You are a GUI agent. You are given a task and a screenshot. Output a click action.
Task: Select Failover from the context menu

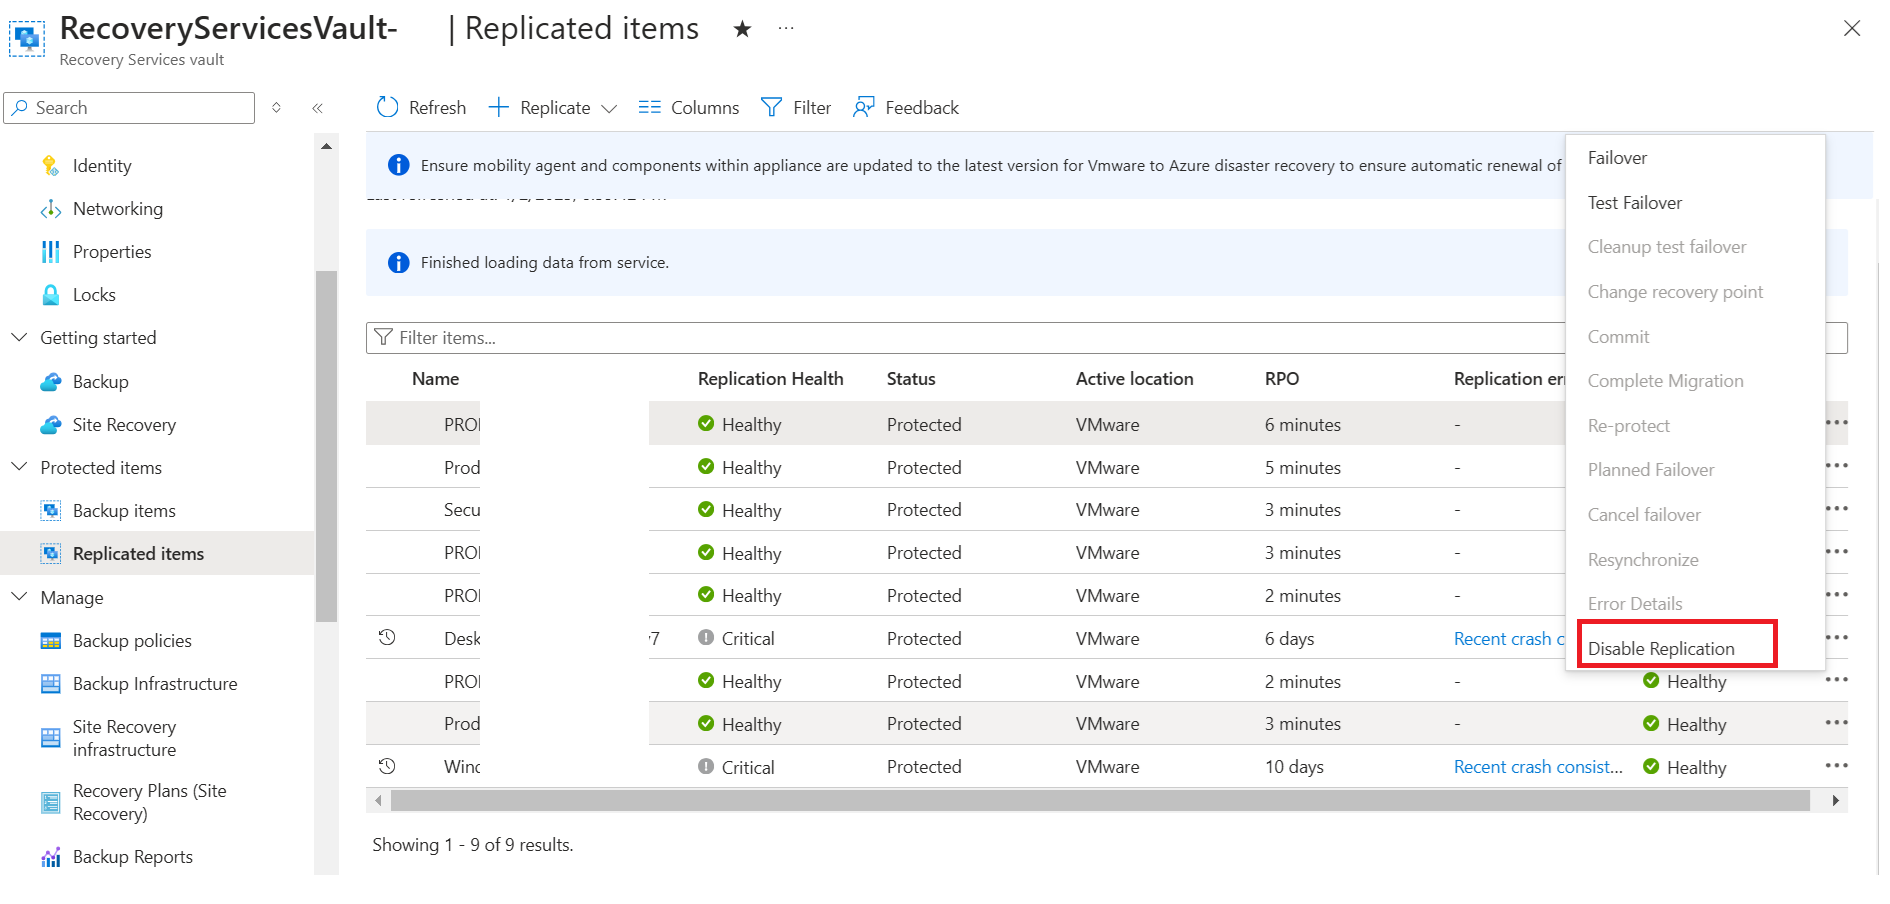click(x=1617, y=158)
